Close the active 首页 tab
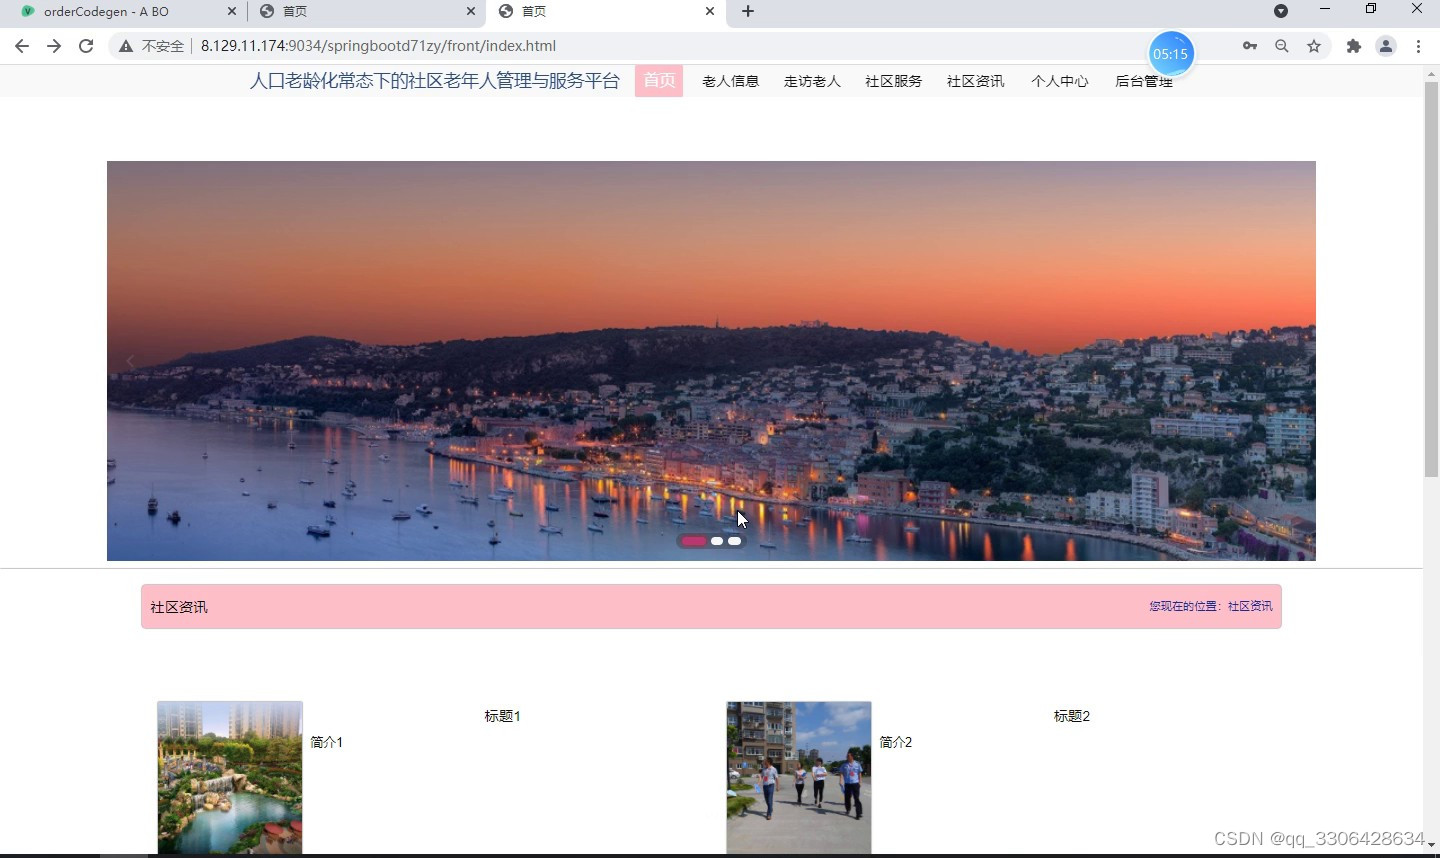This screenshot has width=1440, height=858. pos(710,12)
